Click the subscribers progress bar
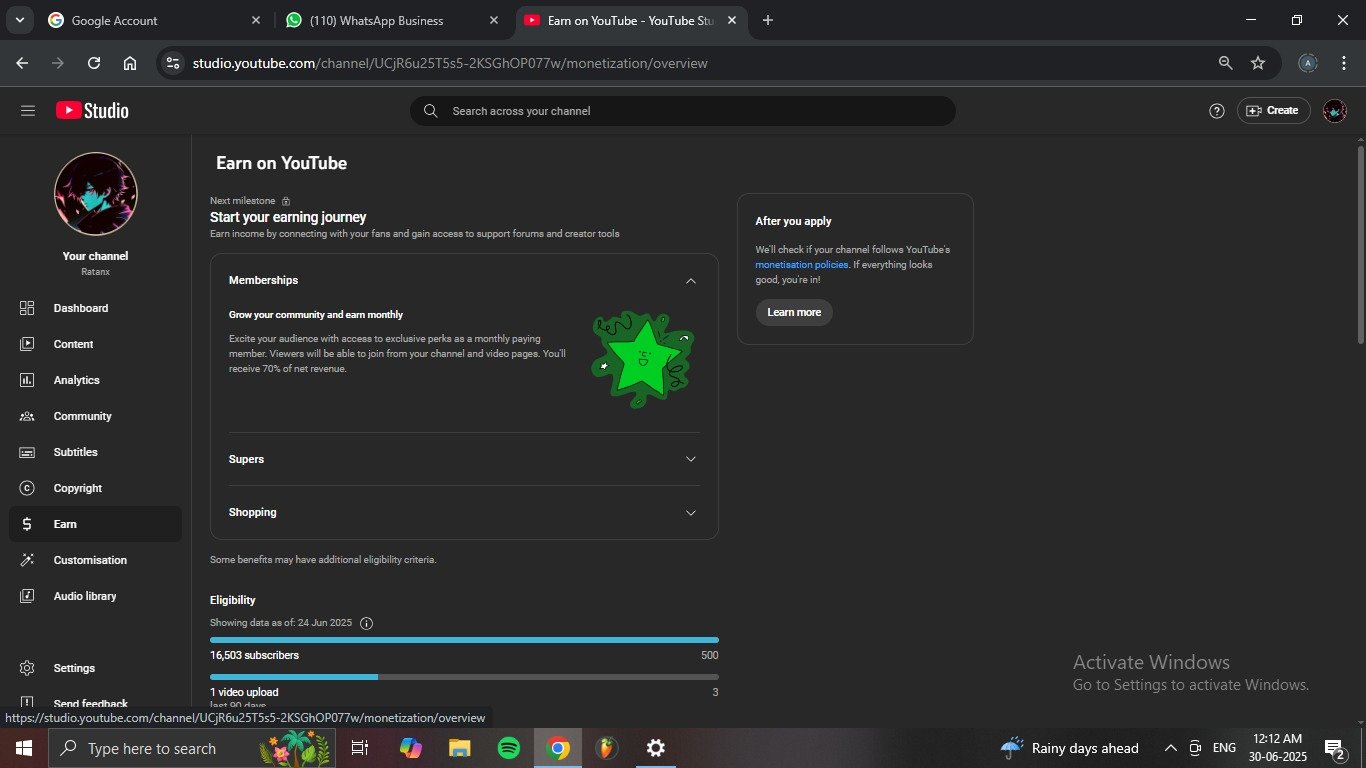 [464, 640]
